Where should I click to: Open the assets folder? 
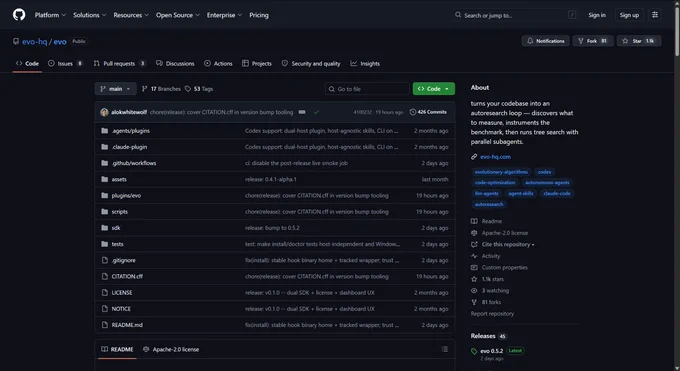point(119,179)
